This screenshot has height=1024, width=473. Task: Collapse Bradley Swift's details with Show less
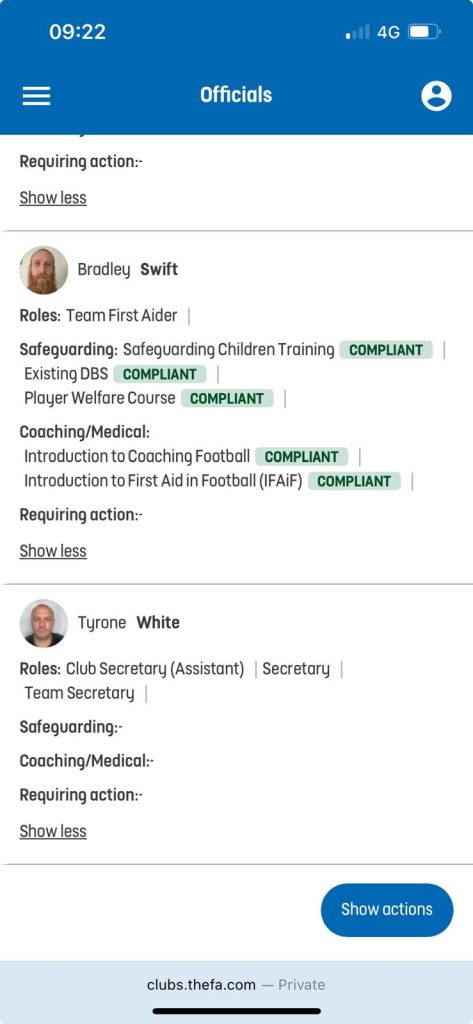pos(53,551)
